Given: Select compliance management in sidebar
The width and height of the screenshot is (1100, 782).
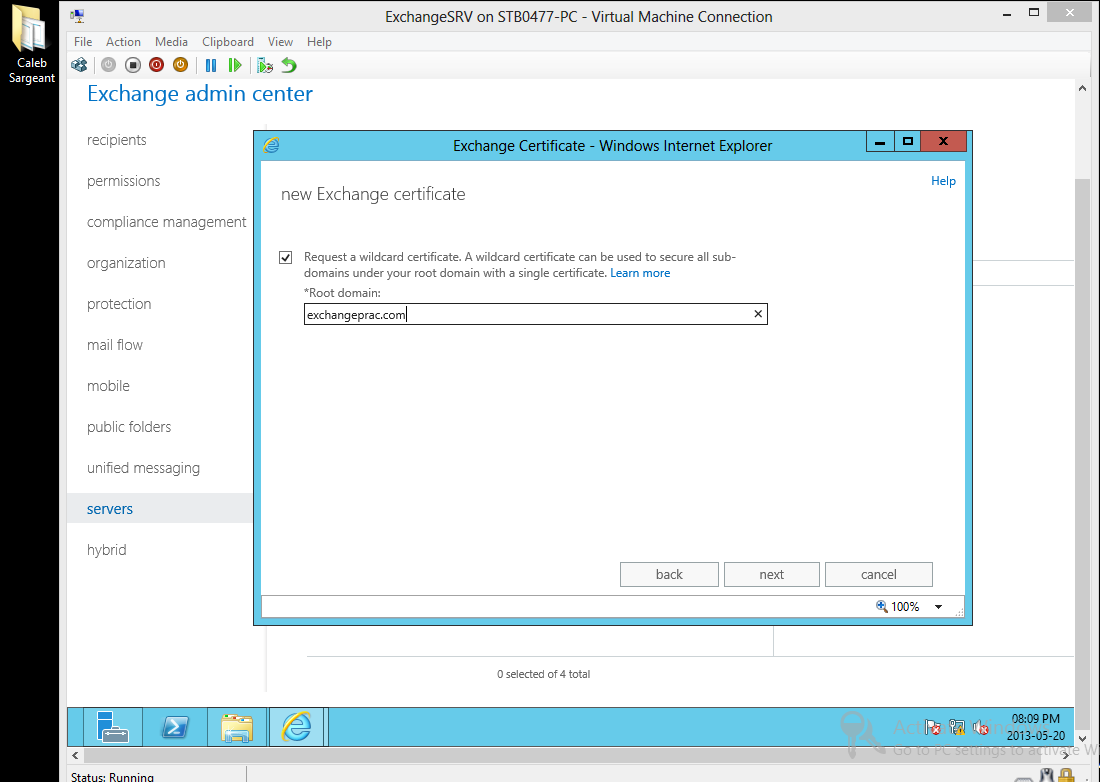Looking at the screenshot, I should tap(166, 222).
